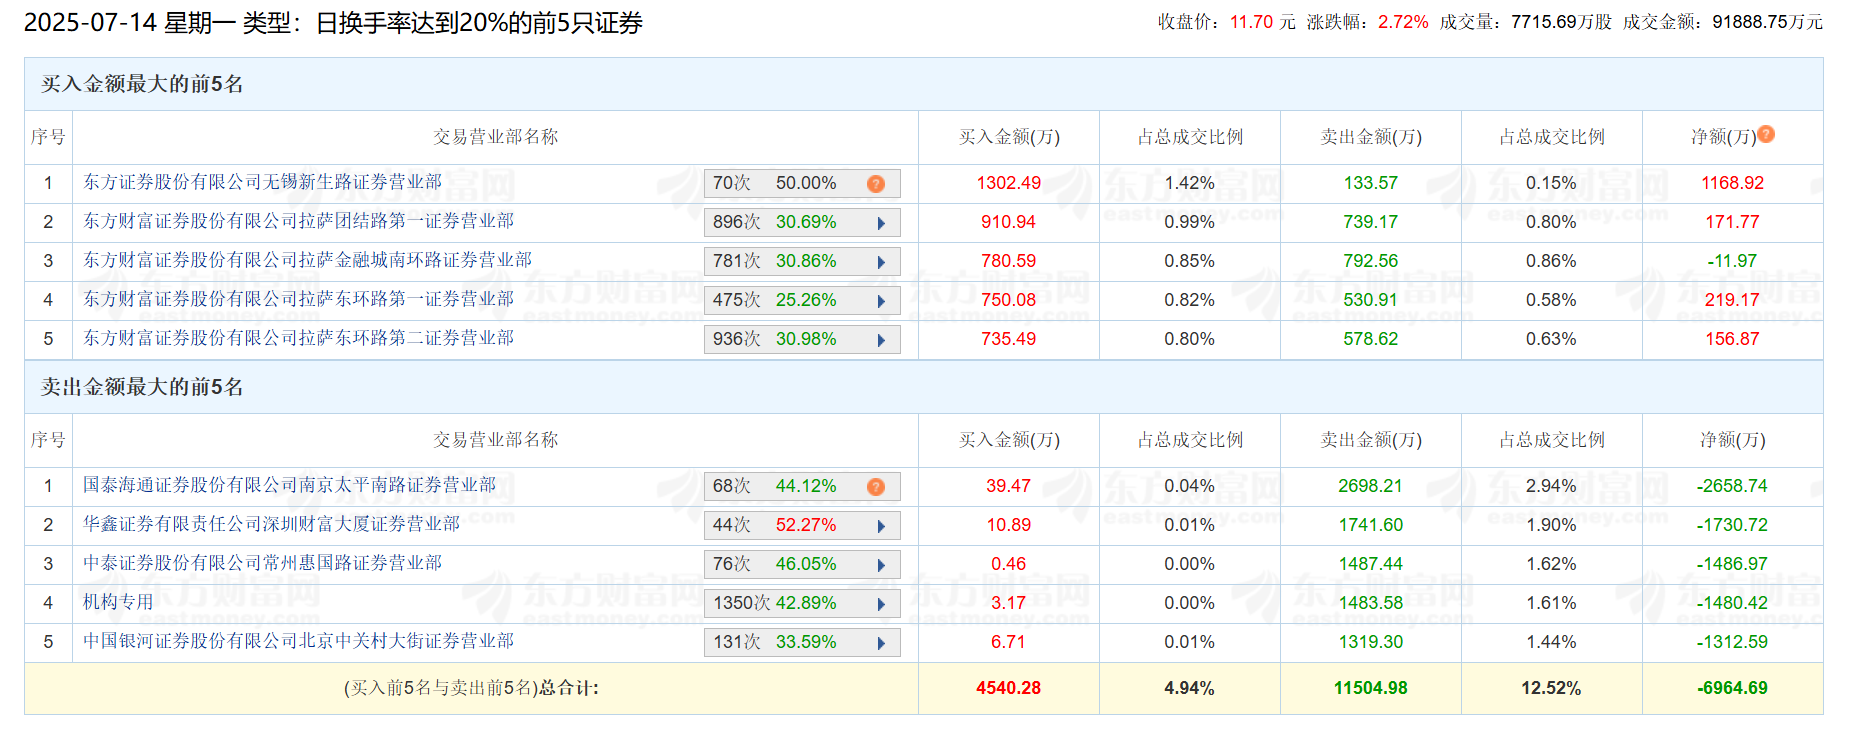Open 东方财富证券拉萨东环路第一证券营业部 link
Screen dimensions: 1857x735
coord(298,299)
